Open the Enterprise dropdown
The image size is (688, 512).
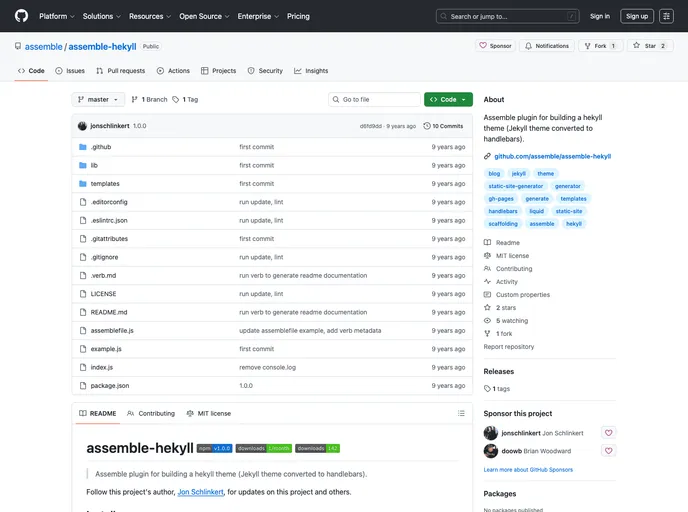(x=258, y=16)
